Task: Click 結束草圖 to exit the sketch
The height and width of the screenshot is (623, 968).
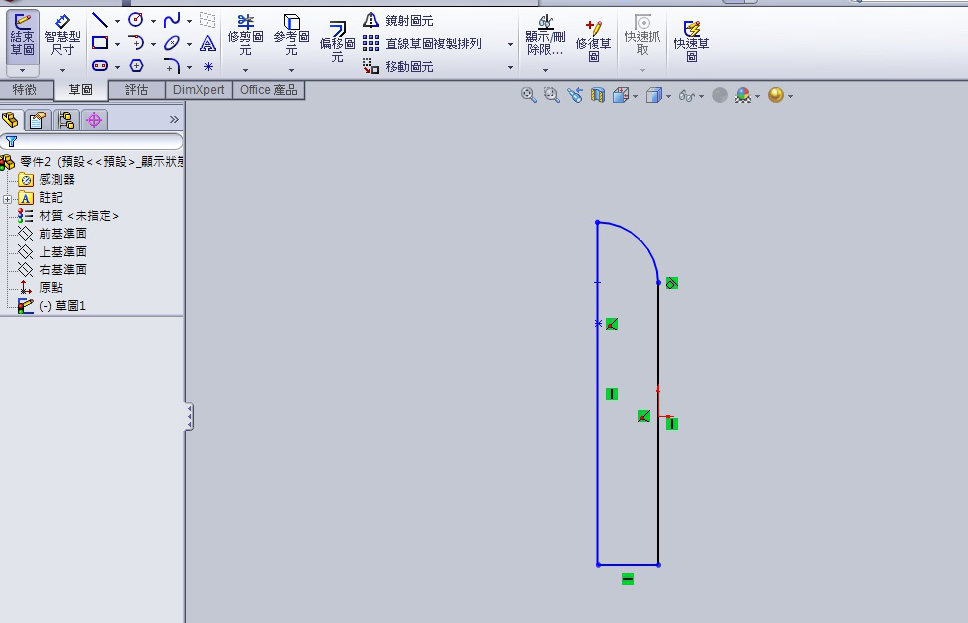Action: tap(22, 35)
